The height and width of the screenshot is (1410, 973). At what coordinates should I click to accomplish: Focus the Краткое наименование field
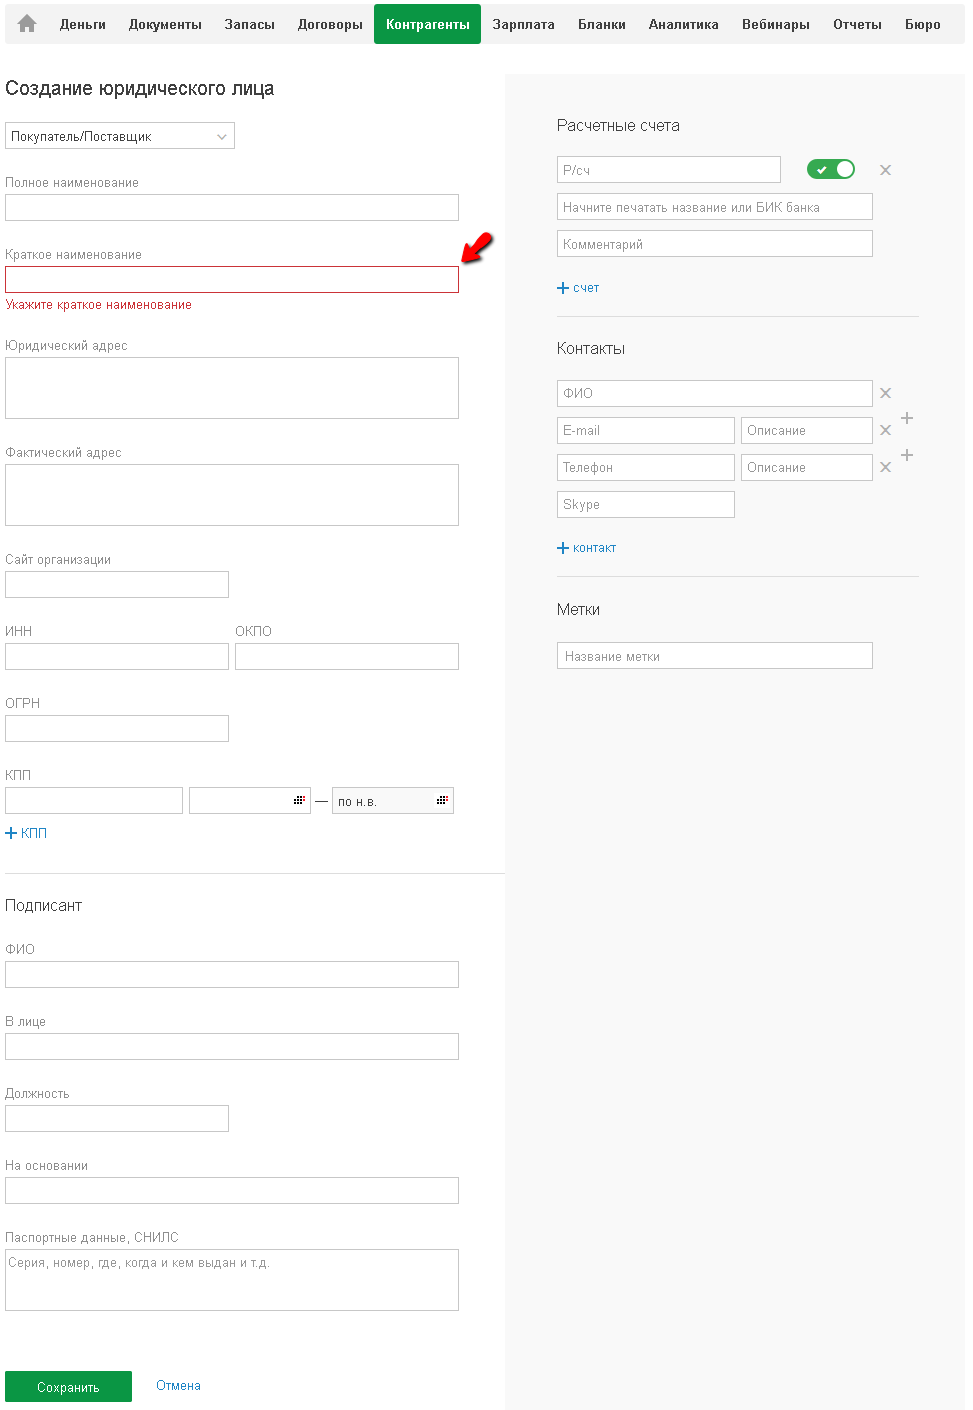[232, 280]
